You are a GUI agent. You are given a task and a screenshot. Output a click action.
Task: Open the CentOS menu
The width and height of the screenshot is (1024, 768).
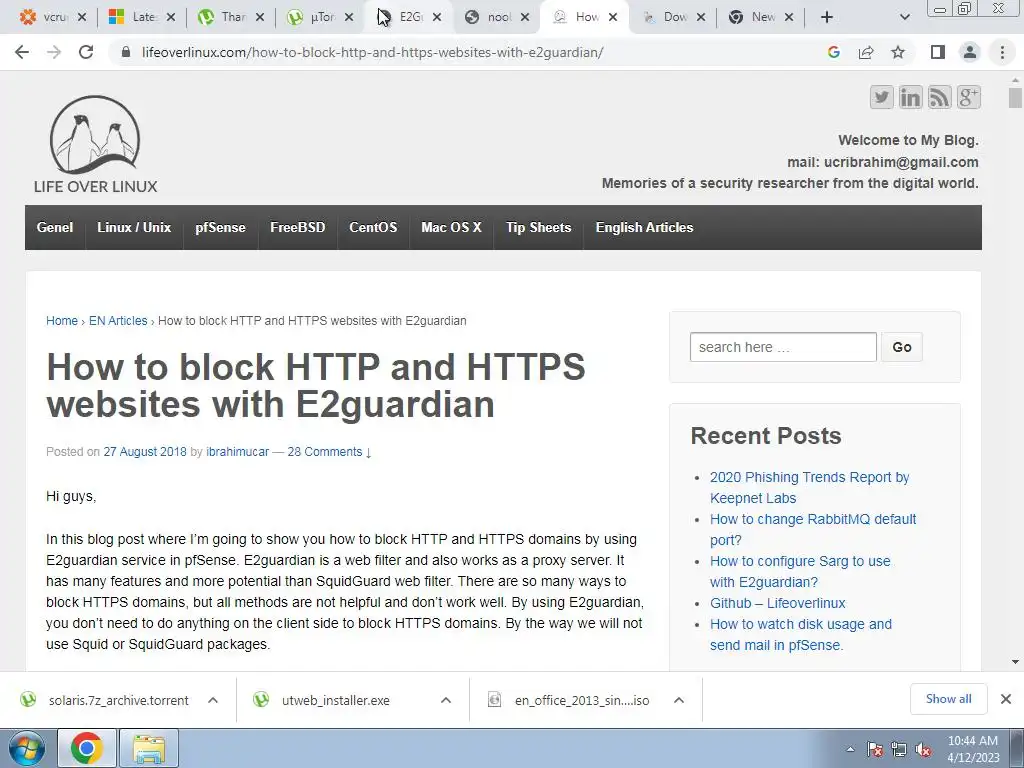[x=373, y=227]
